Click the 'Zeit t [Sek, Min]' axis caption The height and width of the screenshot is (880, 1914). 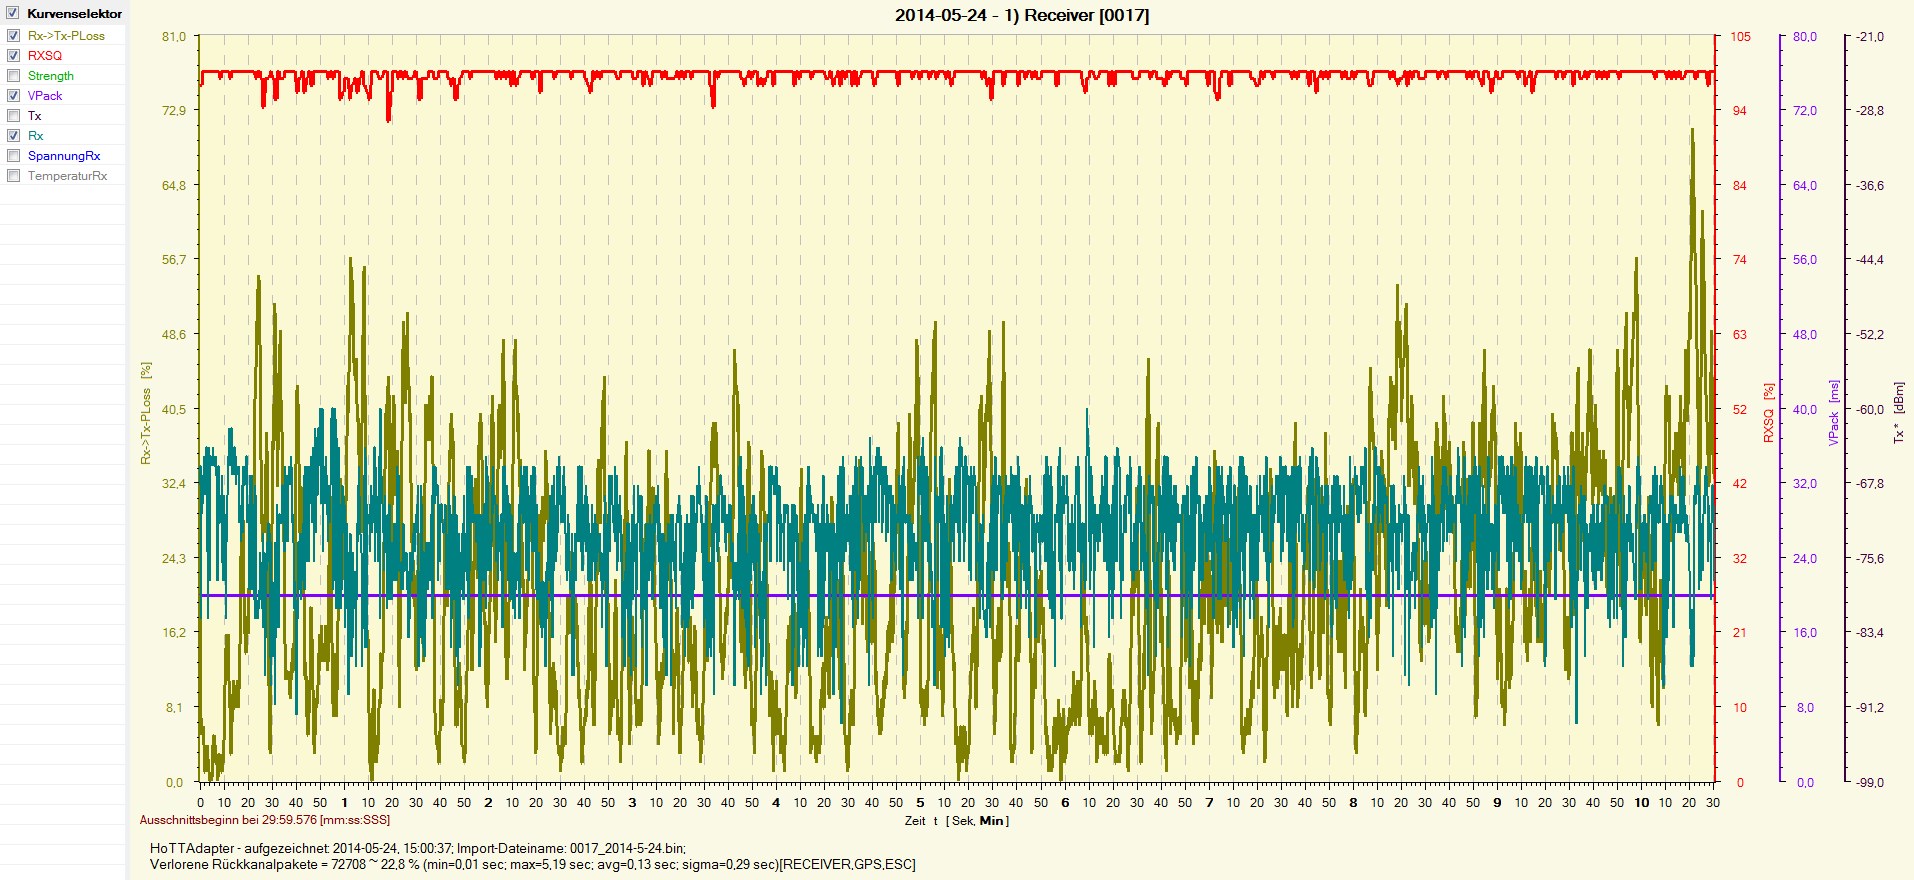956,821
